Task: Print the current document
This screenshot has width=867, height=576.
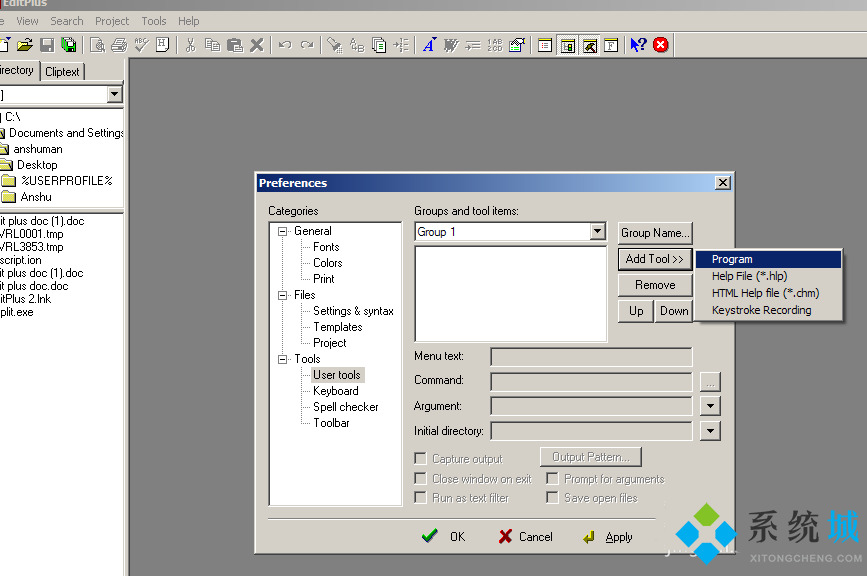Action: (117, 44)
